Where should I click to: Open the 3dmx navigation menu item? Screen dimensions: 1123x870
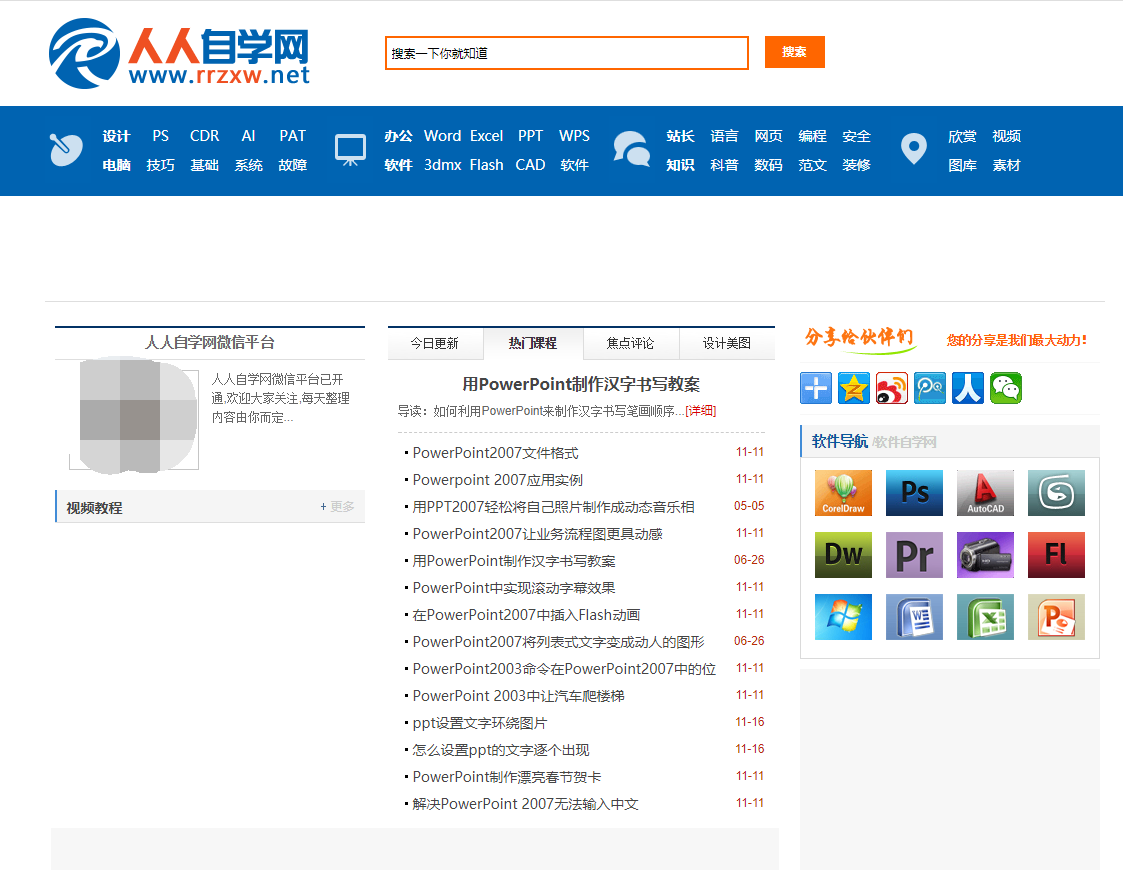[443, 165]
